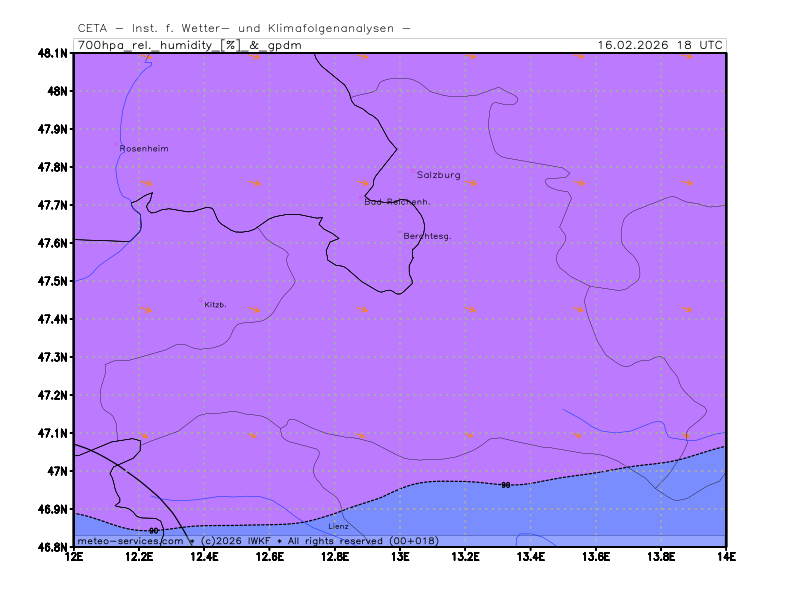Click the 80 contour label near 12.2E
The width and height of the screenshot is (800, 600).
pos(153,530)
